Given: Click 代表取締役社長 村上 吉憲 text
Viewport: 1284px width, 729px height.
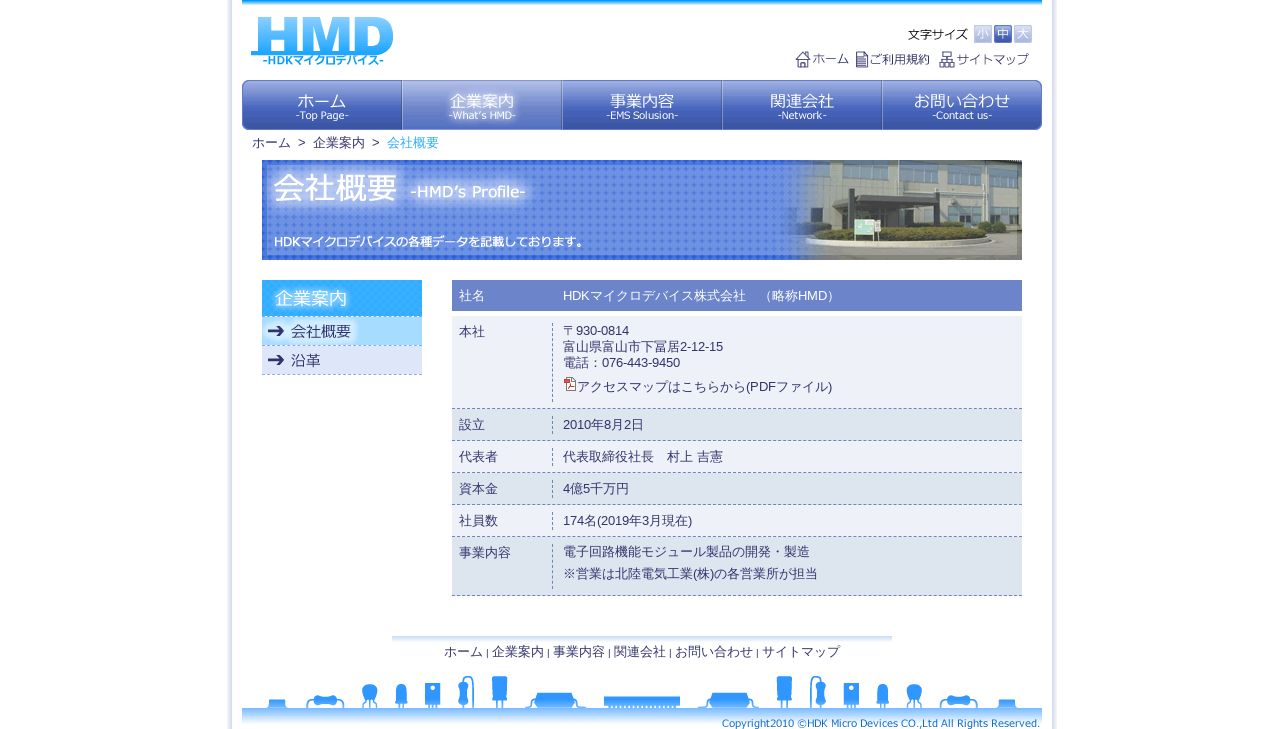Looking at the screenshot, I should click(x=643, y=457).
